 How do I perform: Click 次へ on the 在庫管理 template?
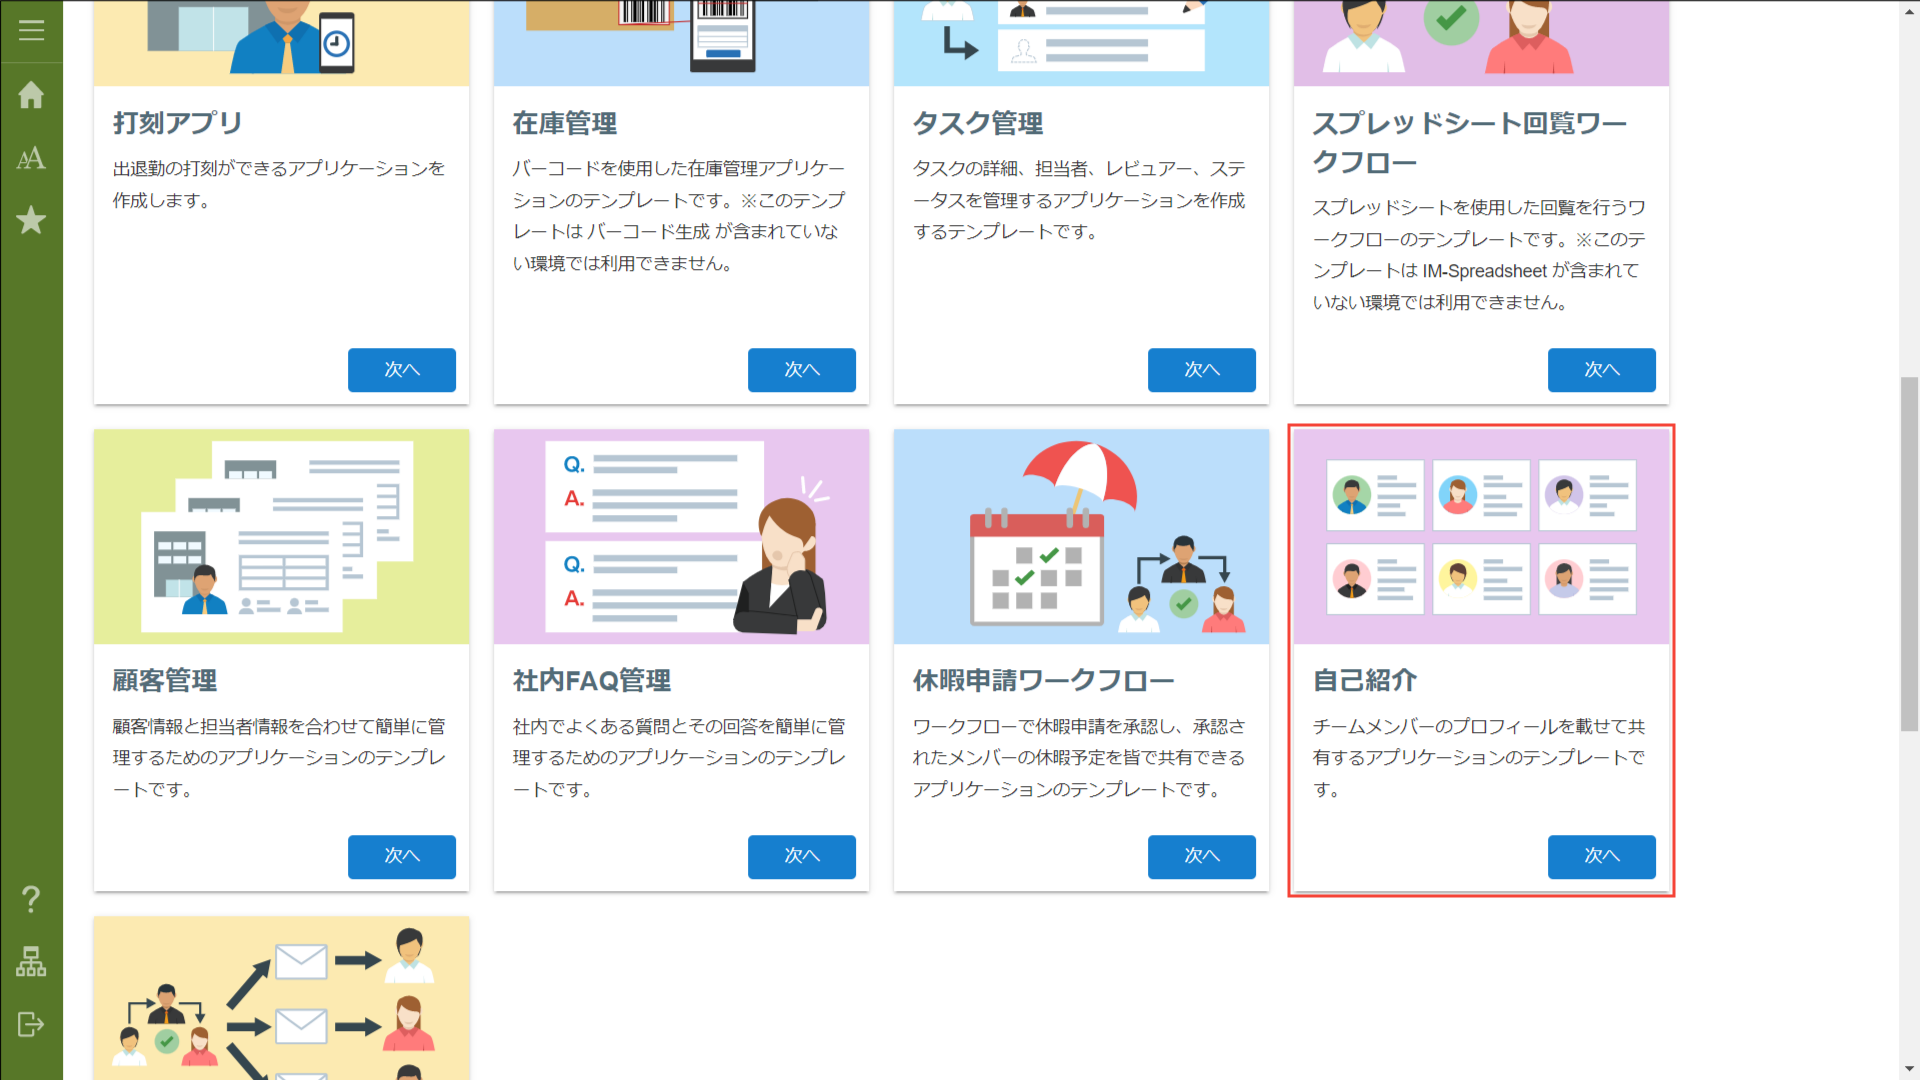click(801, 370)
